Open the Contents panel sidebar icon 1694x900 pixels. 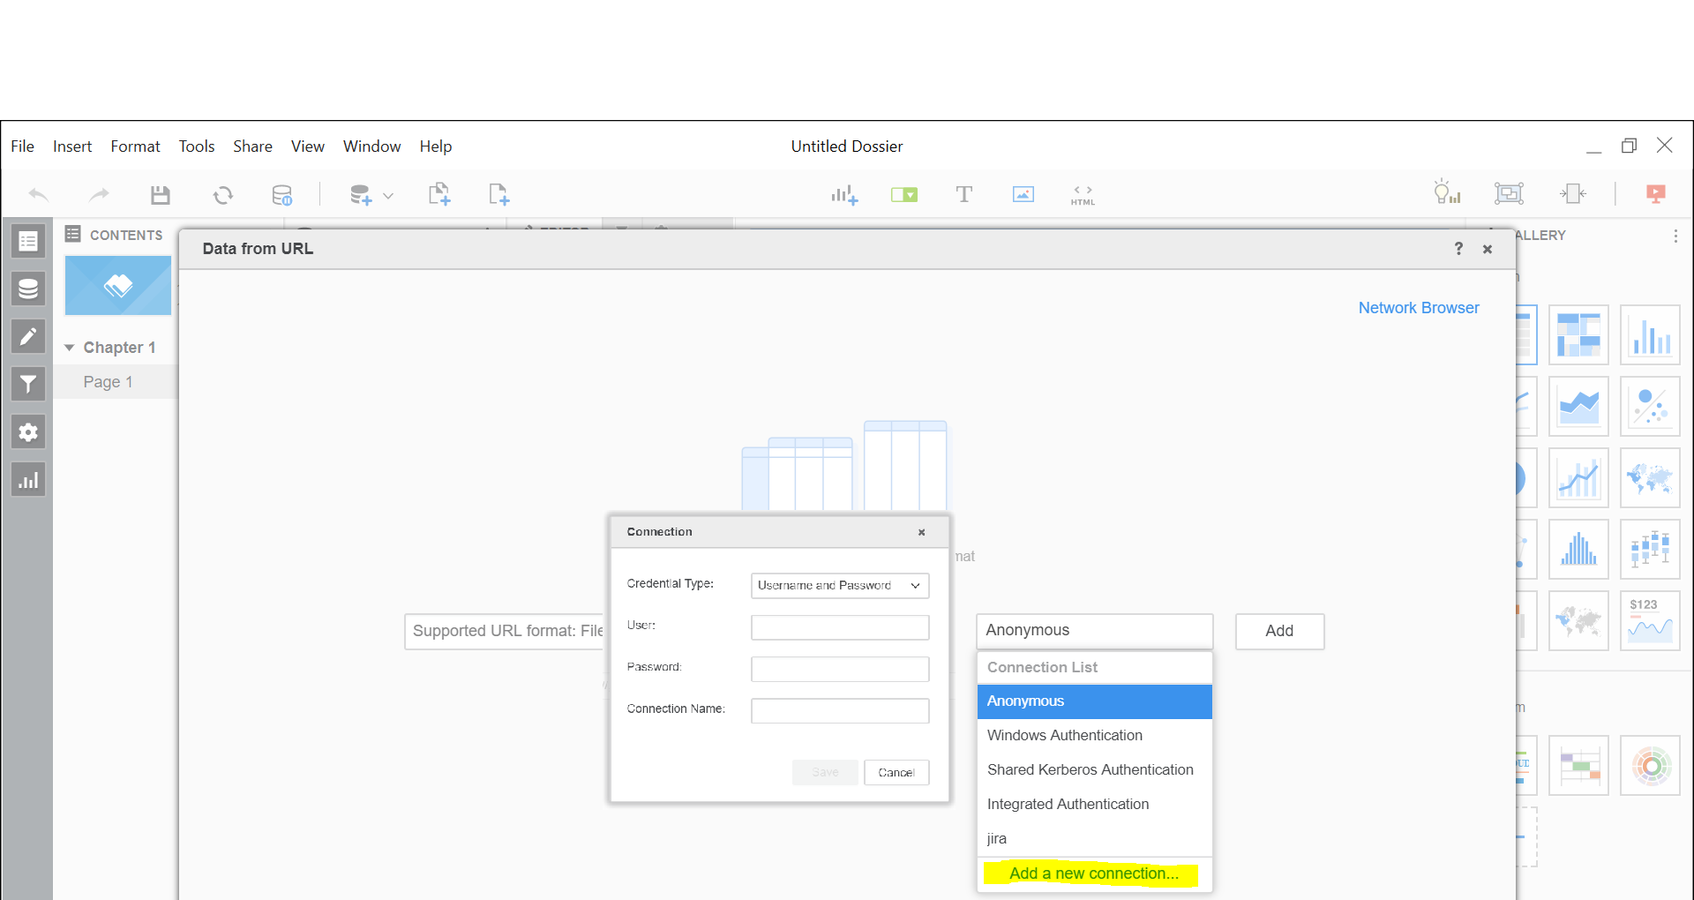click(x=28, y=241)
